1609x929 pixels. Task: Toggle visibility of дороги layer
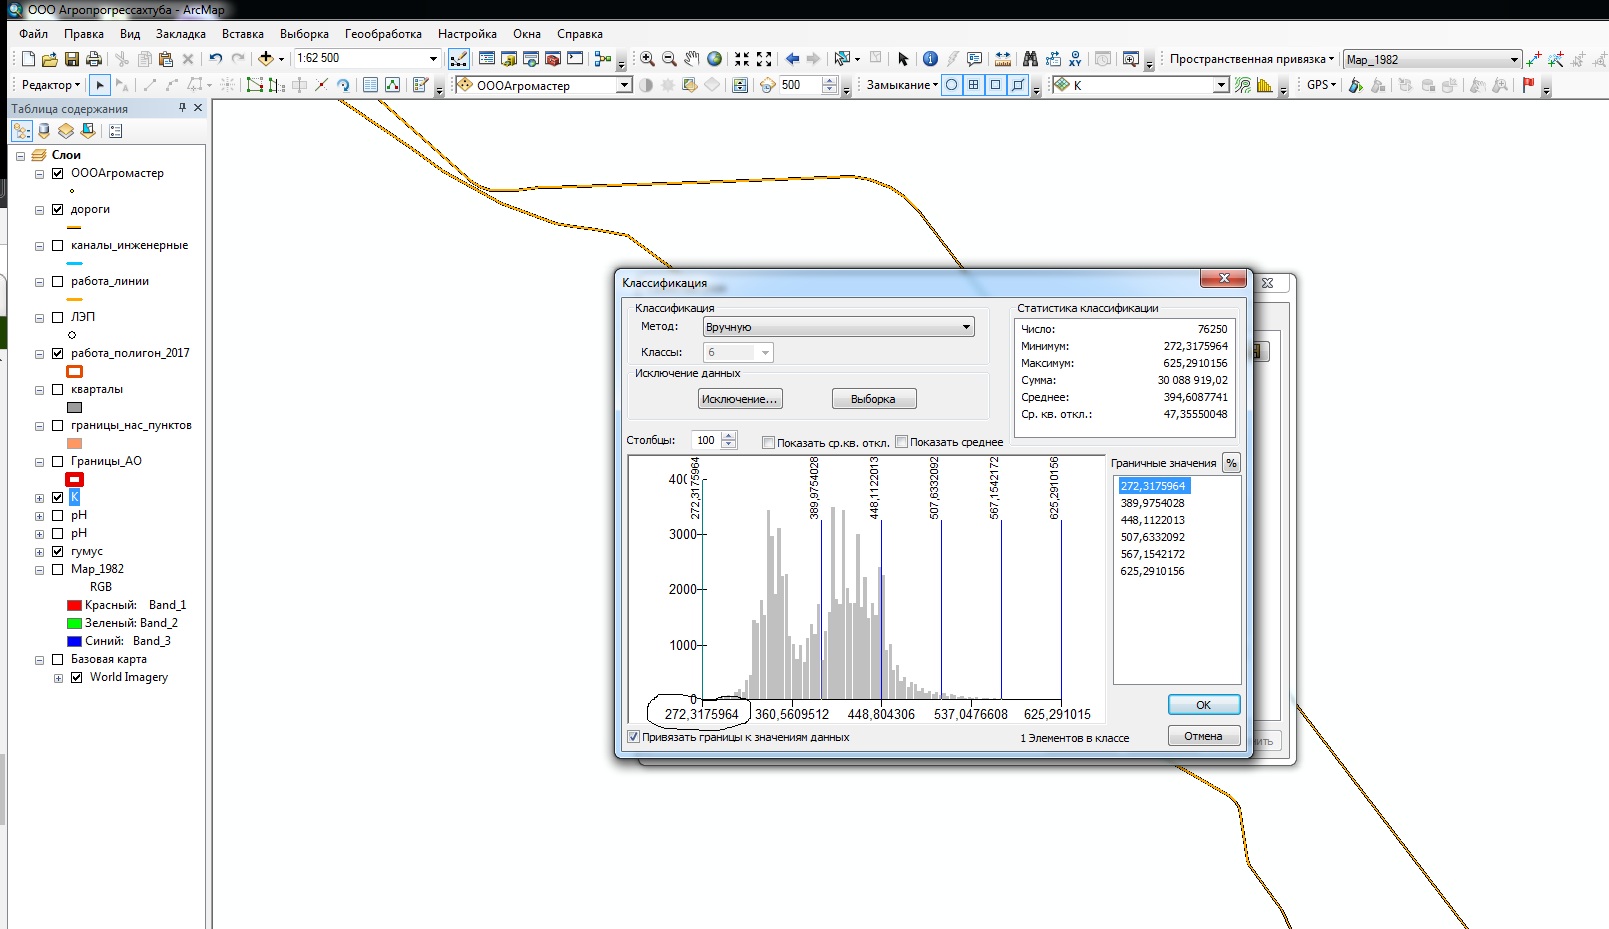(x=58, y=210)
